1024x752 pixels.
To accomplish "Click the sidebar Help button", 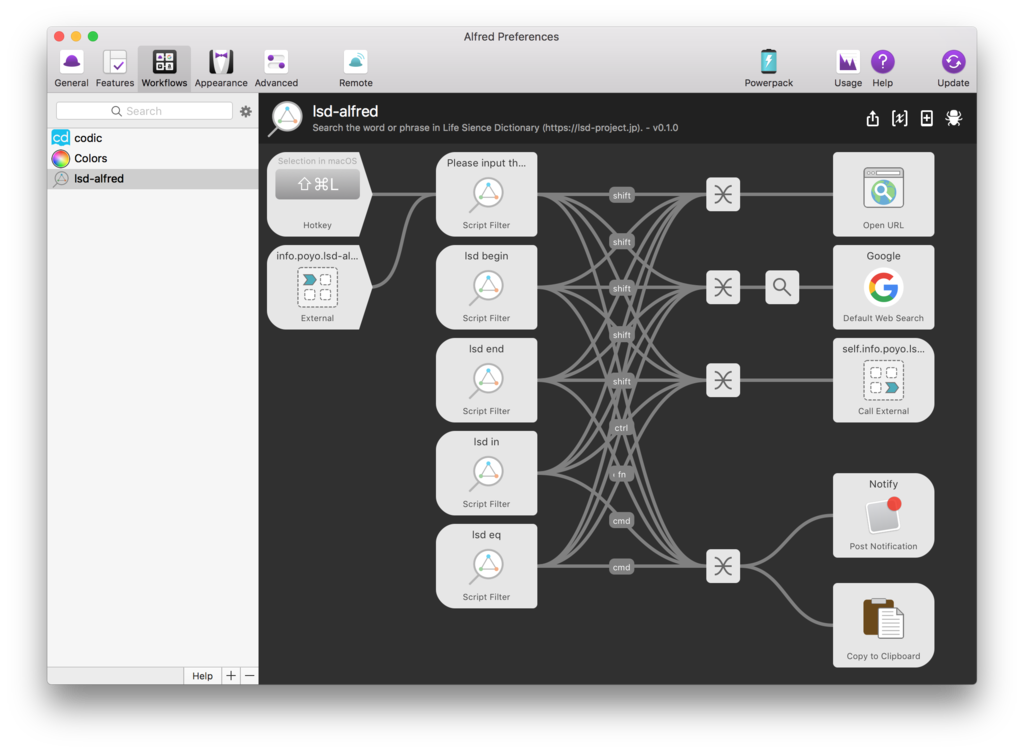I will coord(202,676).
